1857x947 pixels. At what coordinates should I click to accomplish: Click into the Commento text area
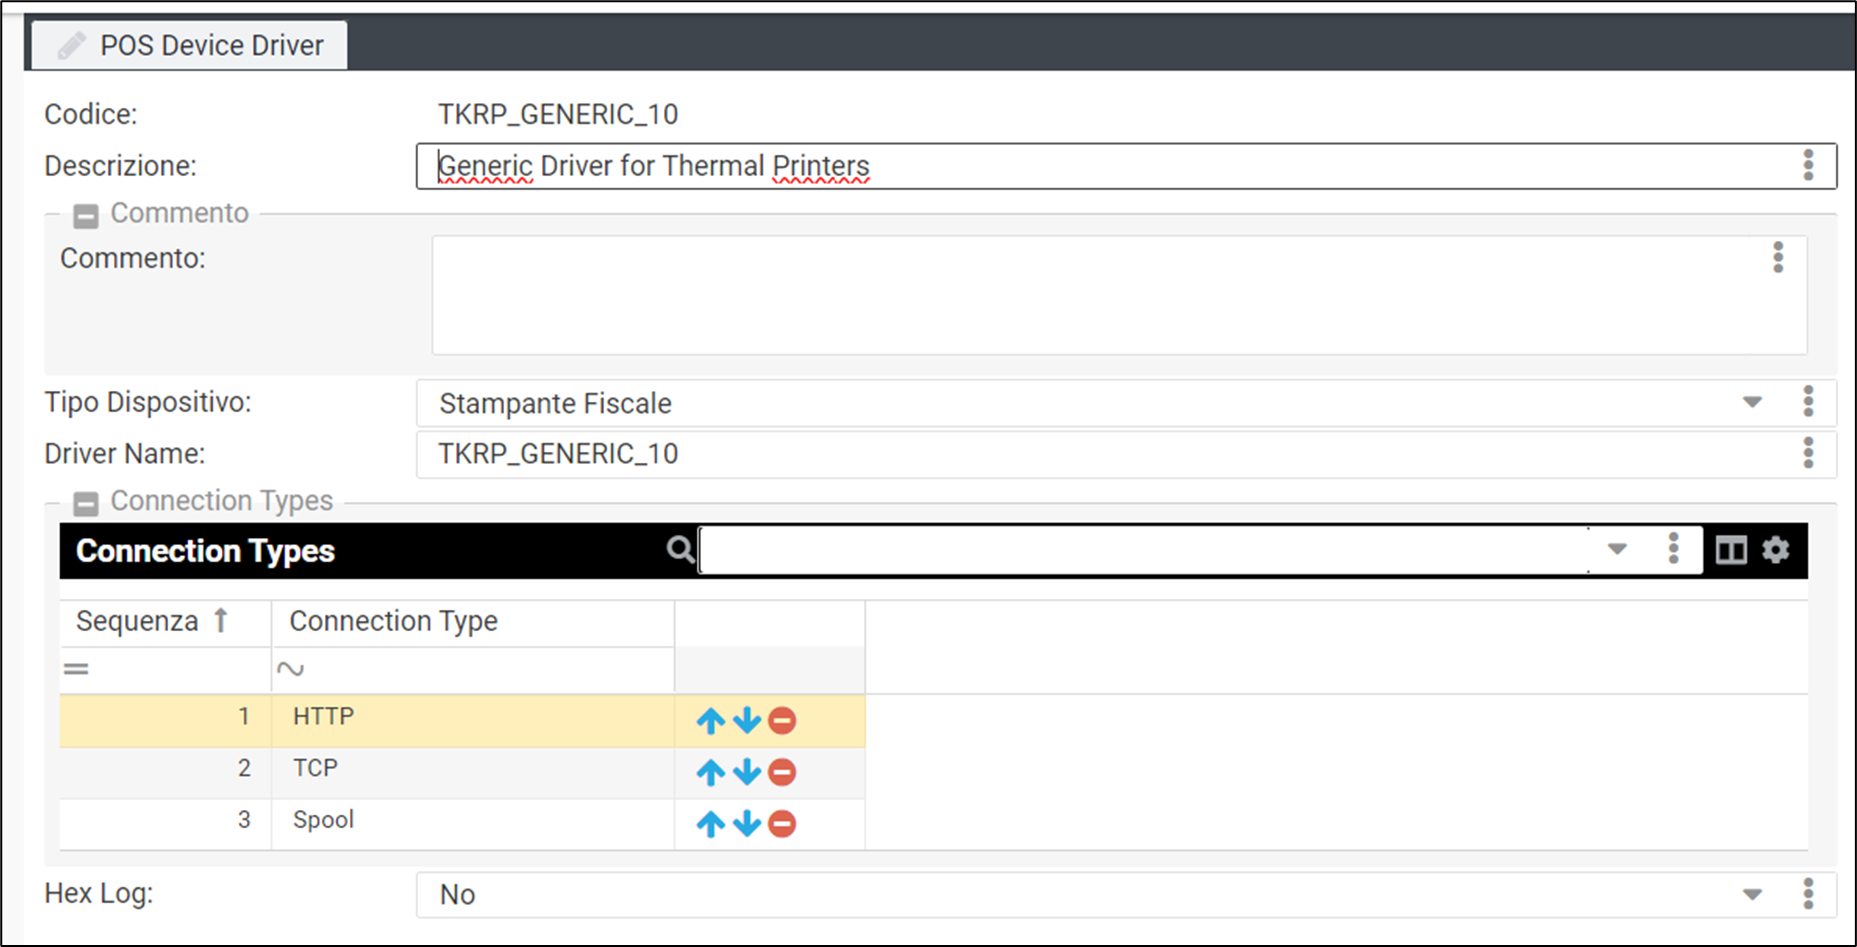coord(1100,295)
